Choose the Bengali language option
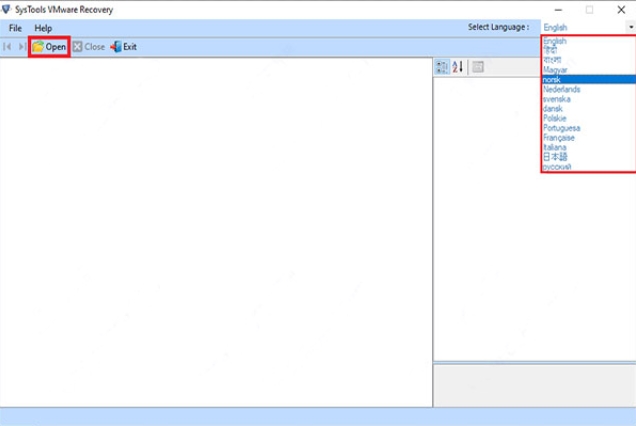 [589, 60]
